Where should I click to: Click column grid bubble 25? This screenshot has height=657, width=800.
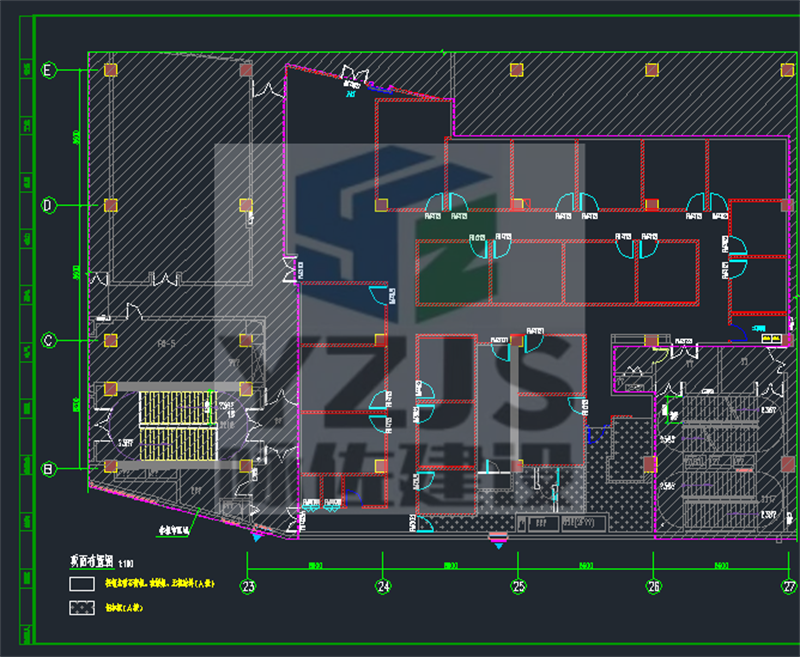coord(518,587)
